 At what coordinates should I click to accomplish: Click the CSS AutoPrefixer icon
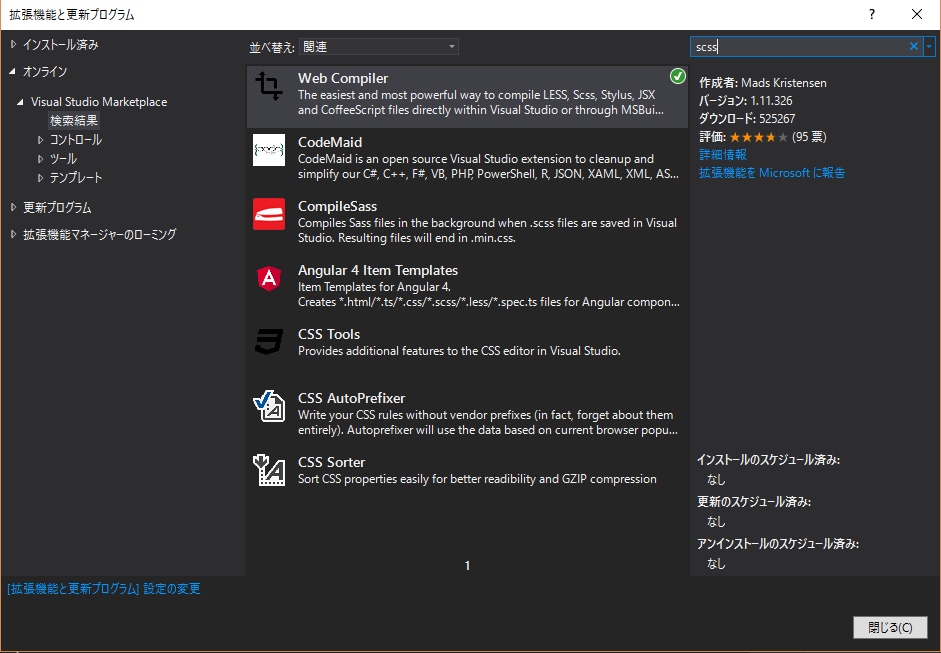[269, 406]
